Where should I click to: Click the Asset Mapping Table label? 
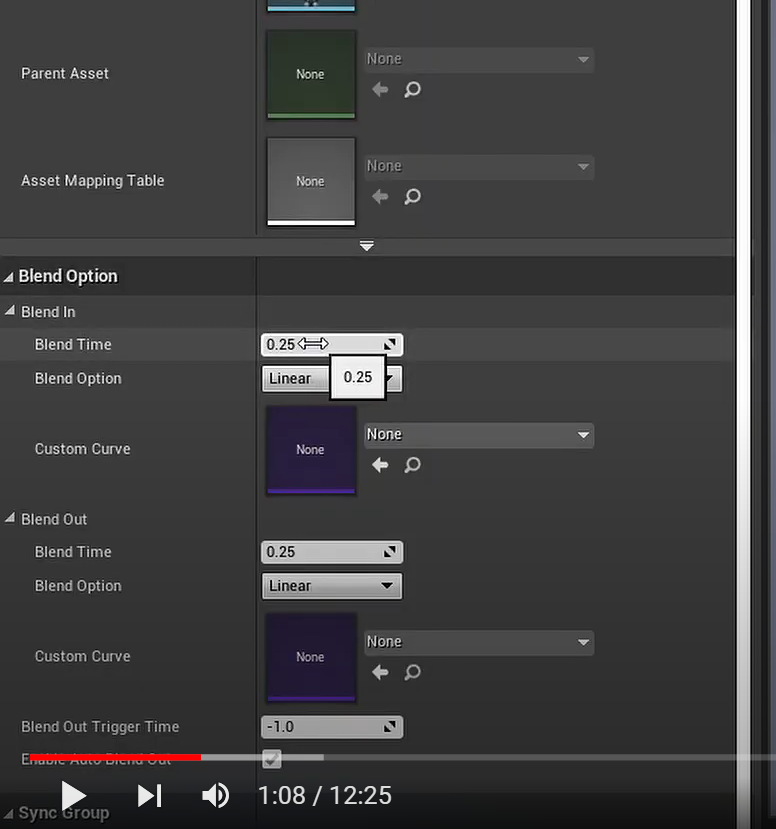(x=93, y=181)
